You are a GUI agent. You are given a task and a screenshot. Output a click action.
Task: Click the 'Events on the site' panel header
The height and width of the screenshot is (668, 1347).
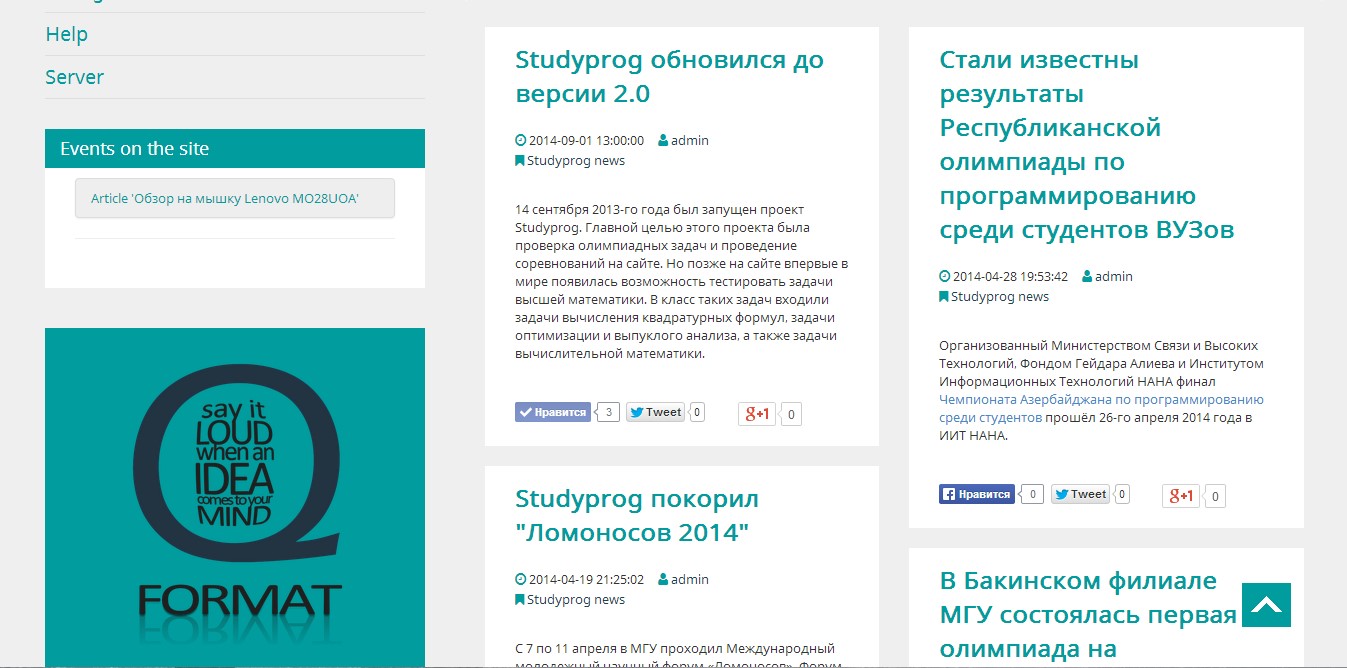(x=235, y=148)
